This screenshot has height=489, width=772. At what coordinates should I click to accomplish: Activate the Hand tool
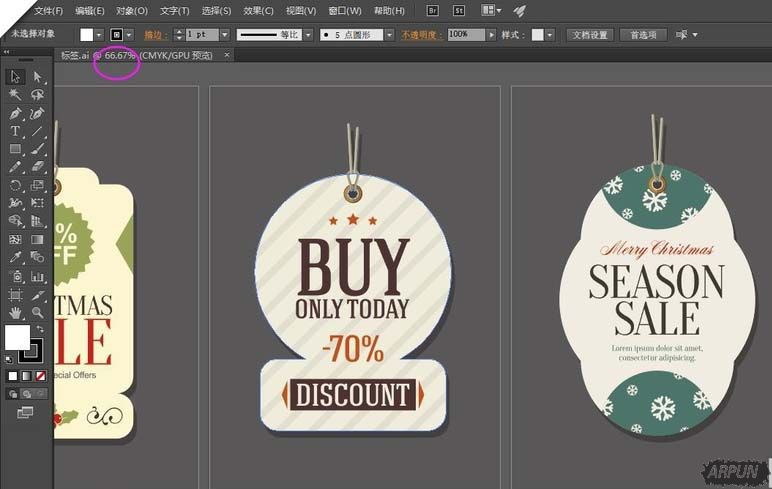click(x=16, y=312)
